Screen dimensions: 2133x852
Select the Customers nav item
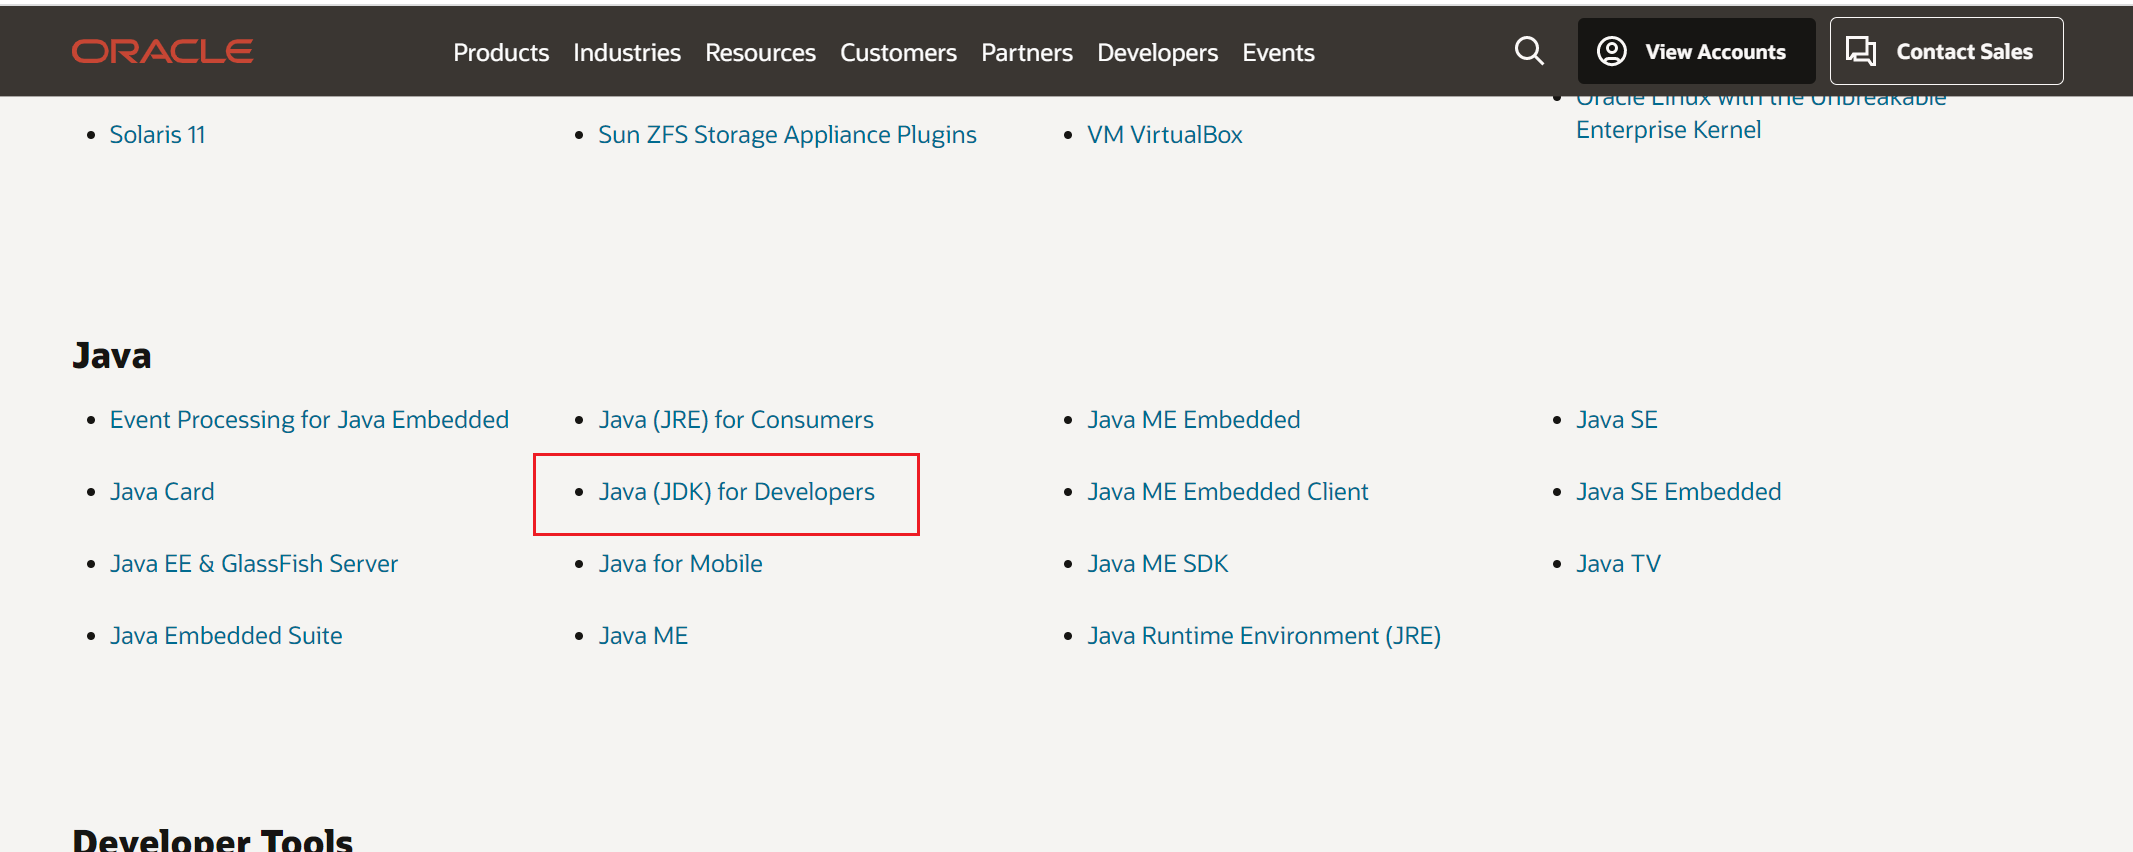click(x=898, y=53)
